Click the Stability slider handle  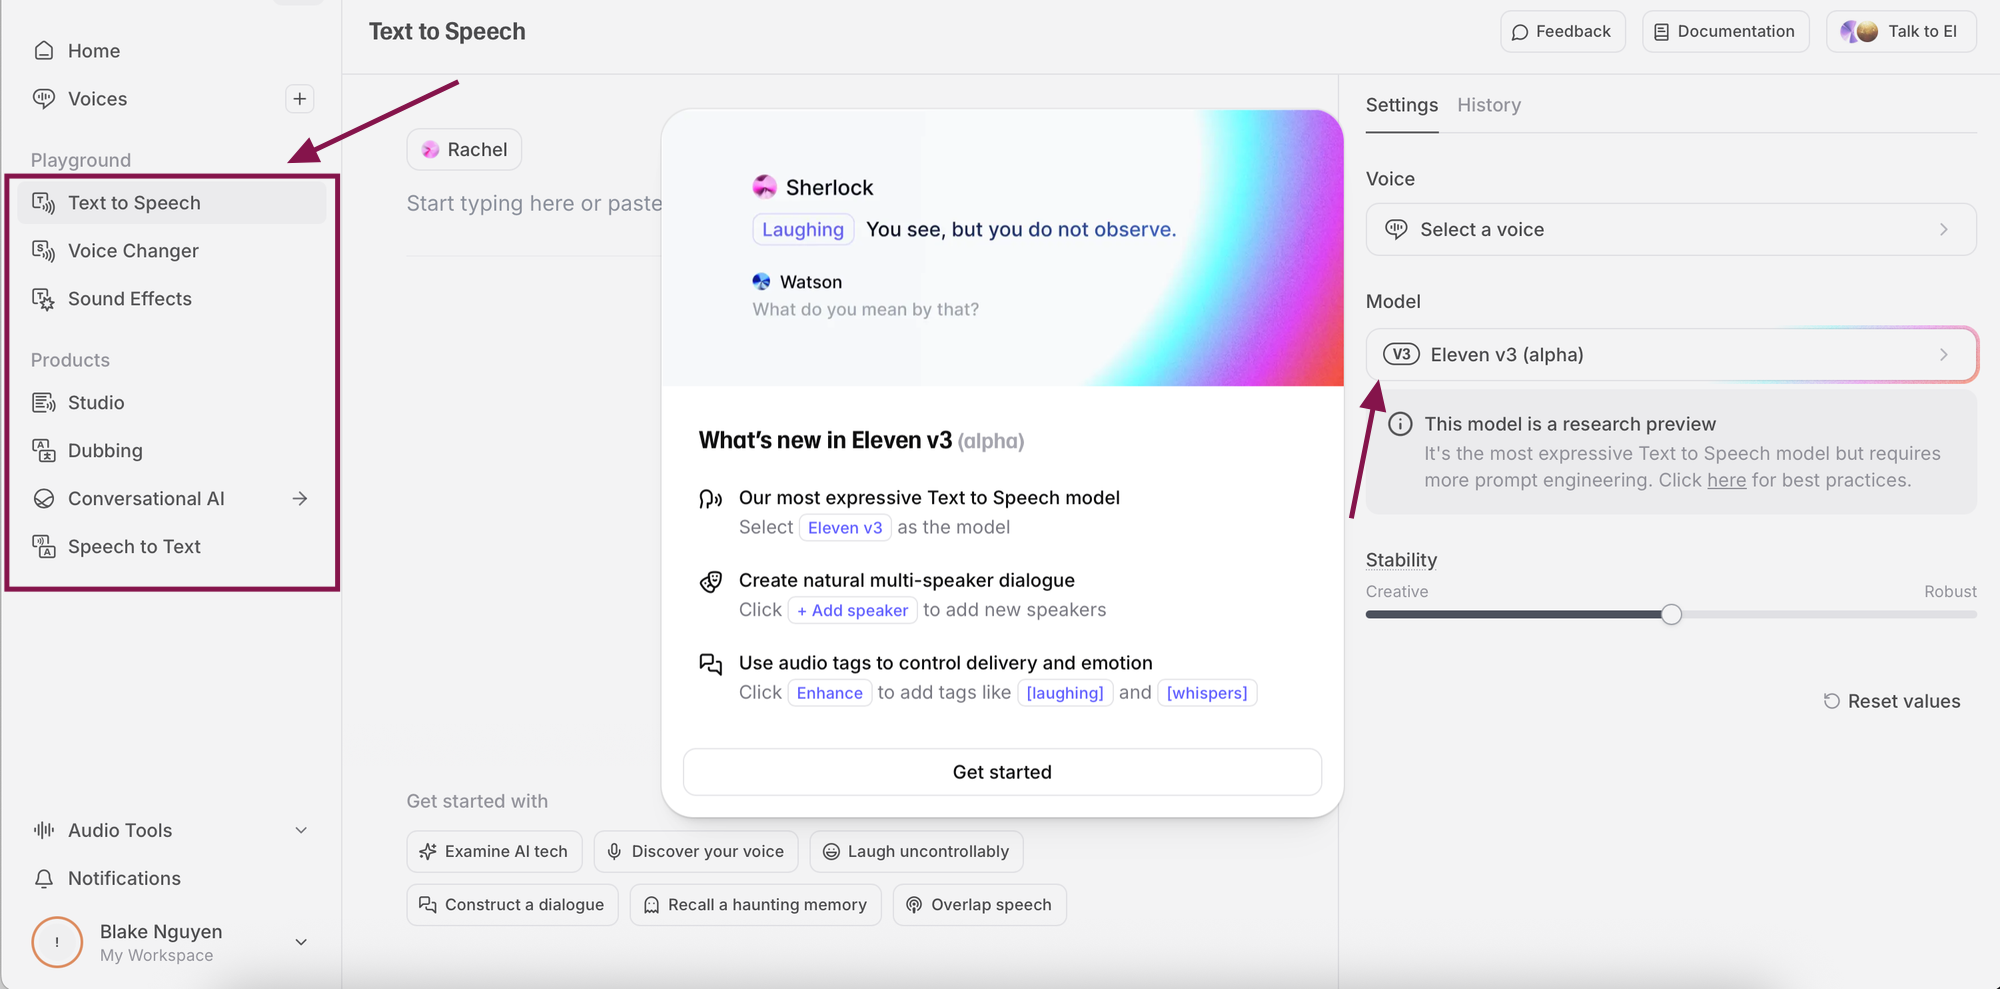(1672, 615)
